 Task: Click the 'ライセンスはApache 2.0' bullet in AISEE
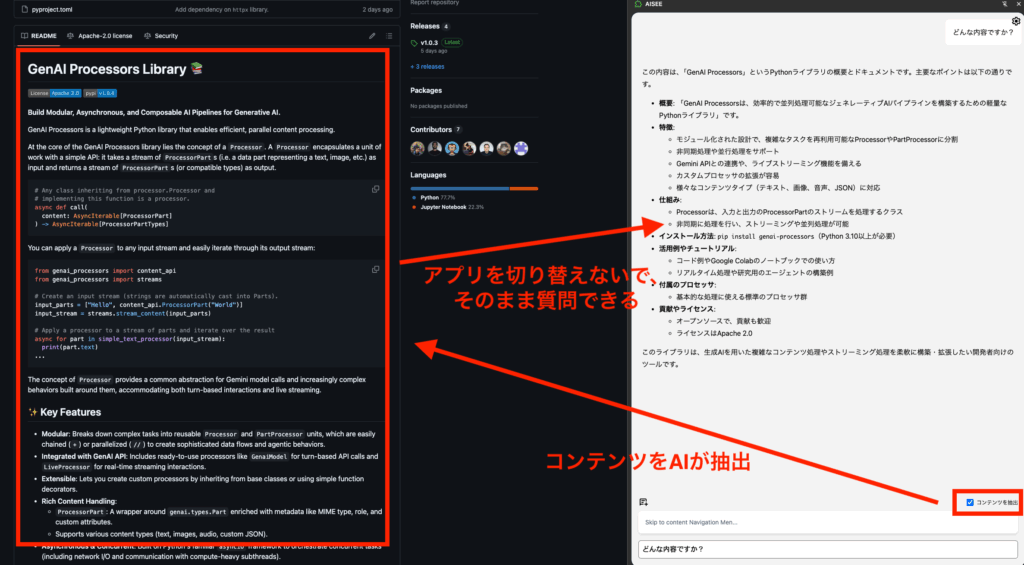[x=714, y=333]
